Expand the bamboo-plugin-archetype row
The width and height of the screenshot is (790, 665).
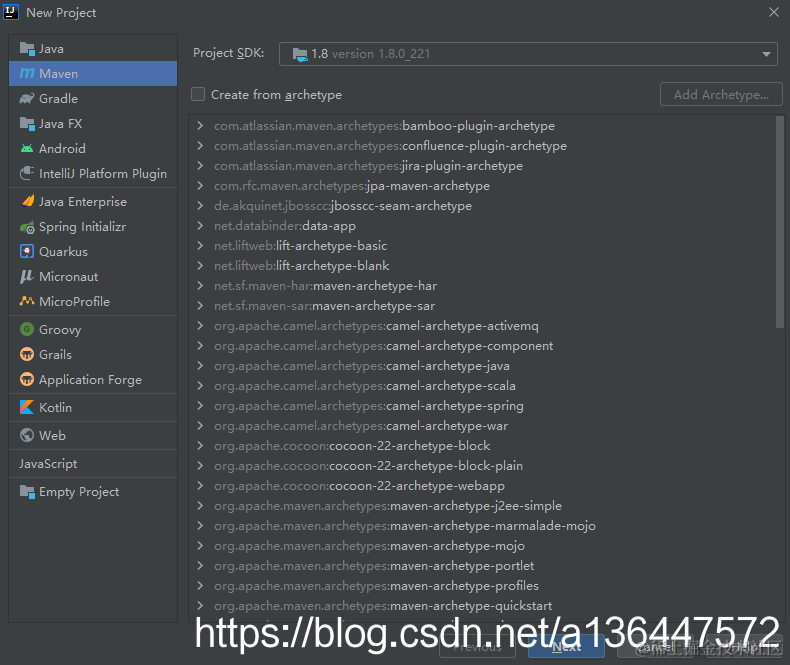(200, 125)
